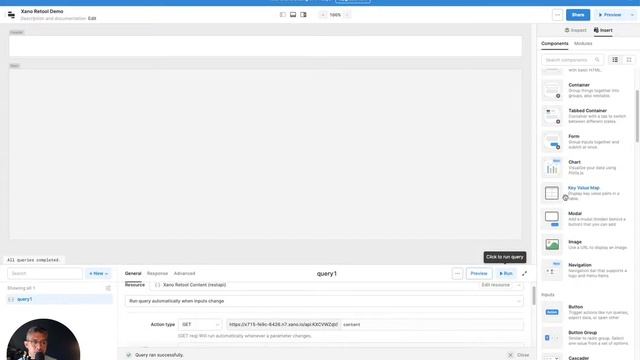Screen dimensions: 640x360
Task: Click the main canvas body area
Action: point(265,154)
